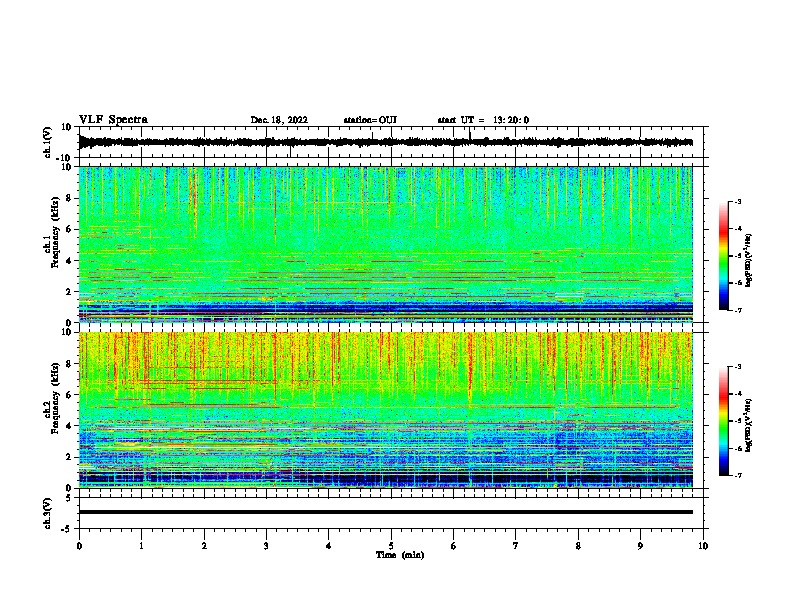The height and width of the screenshot is (612, 792).
Task: Click the ch.1 spectrogram color scale bar
Action: click(724, 256)
